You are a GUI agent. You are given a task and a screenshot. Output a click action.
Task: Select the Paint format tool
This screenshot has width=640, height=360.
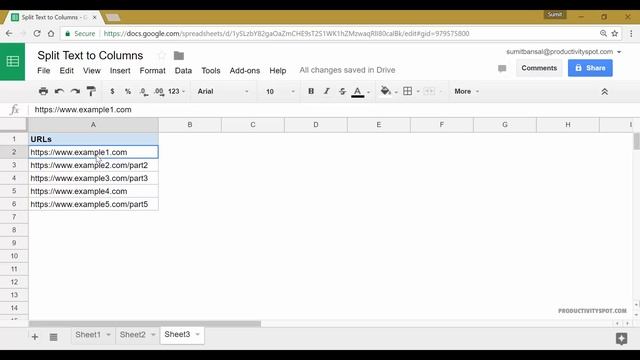click(x=91, y=91)
